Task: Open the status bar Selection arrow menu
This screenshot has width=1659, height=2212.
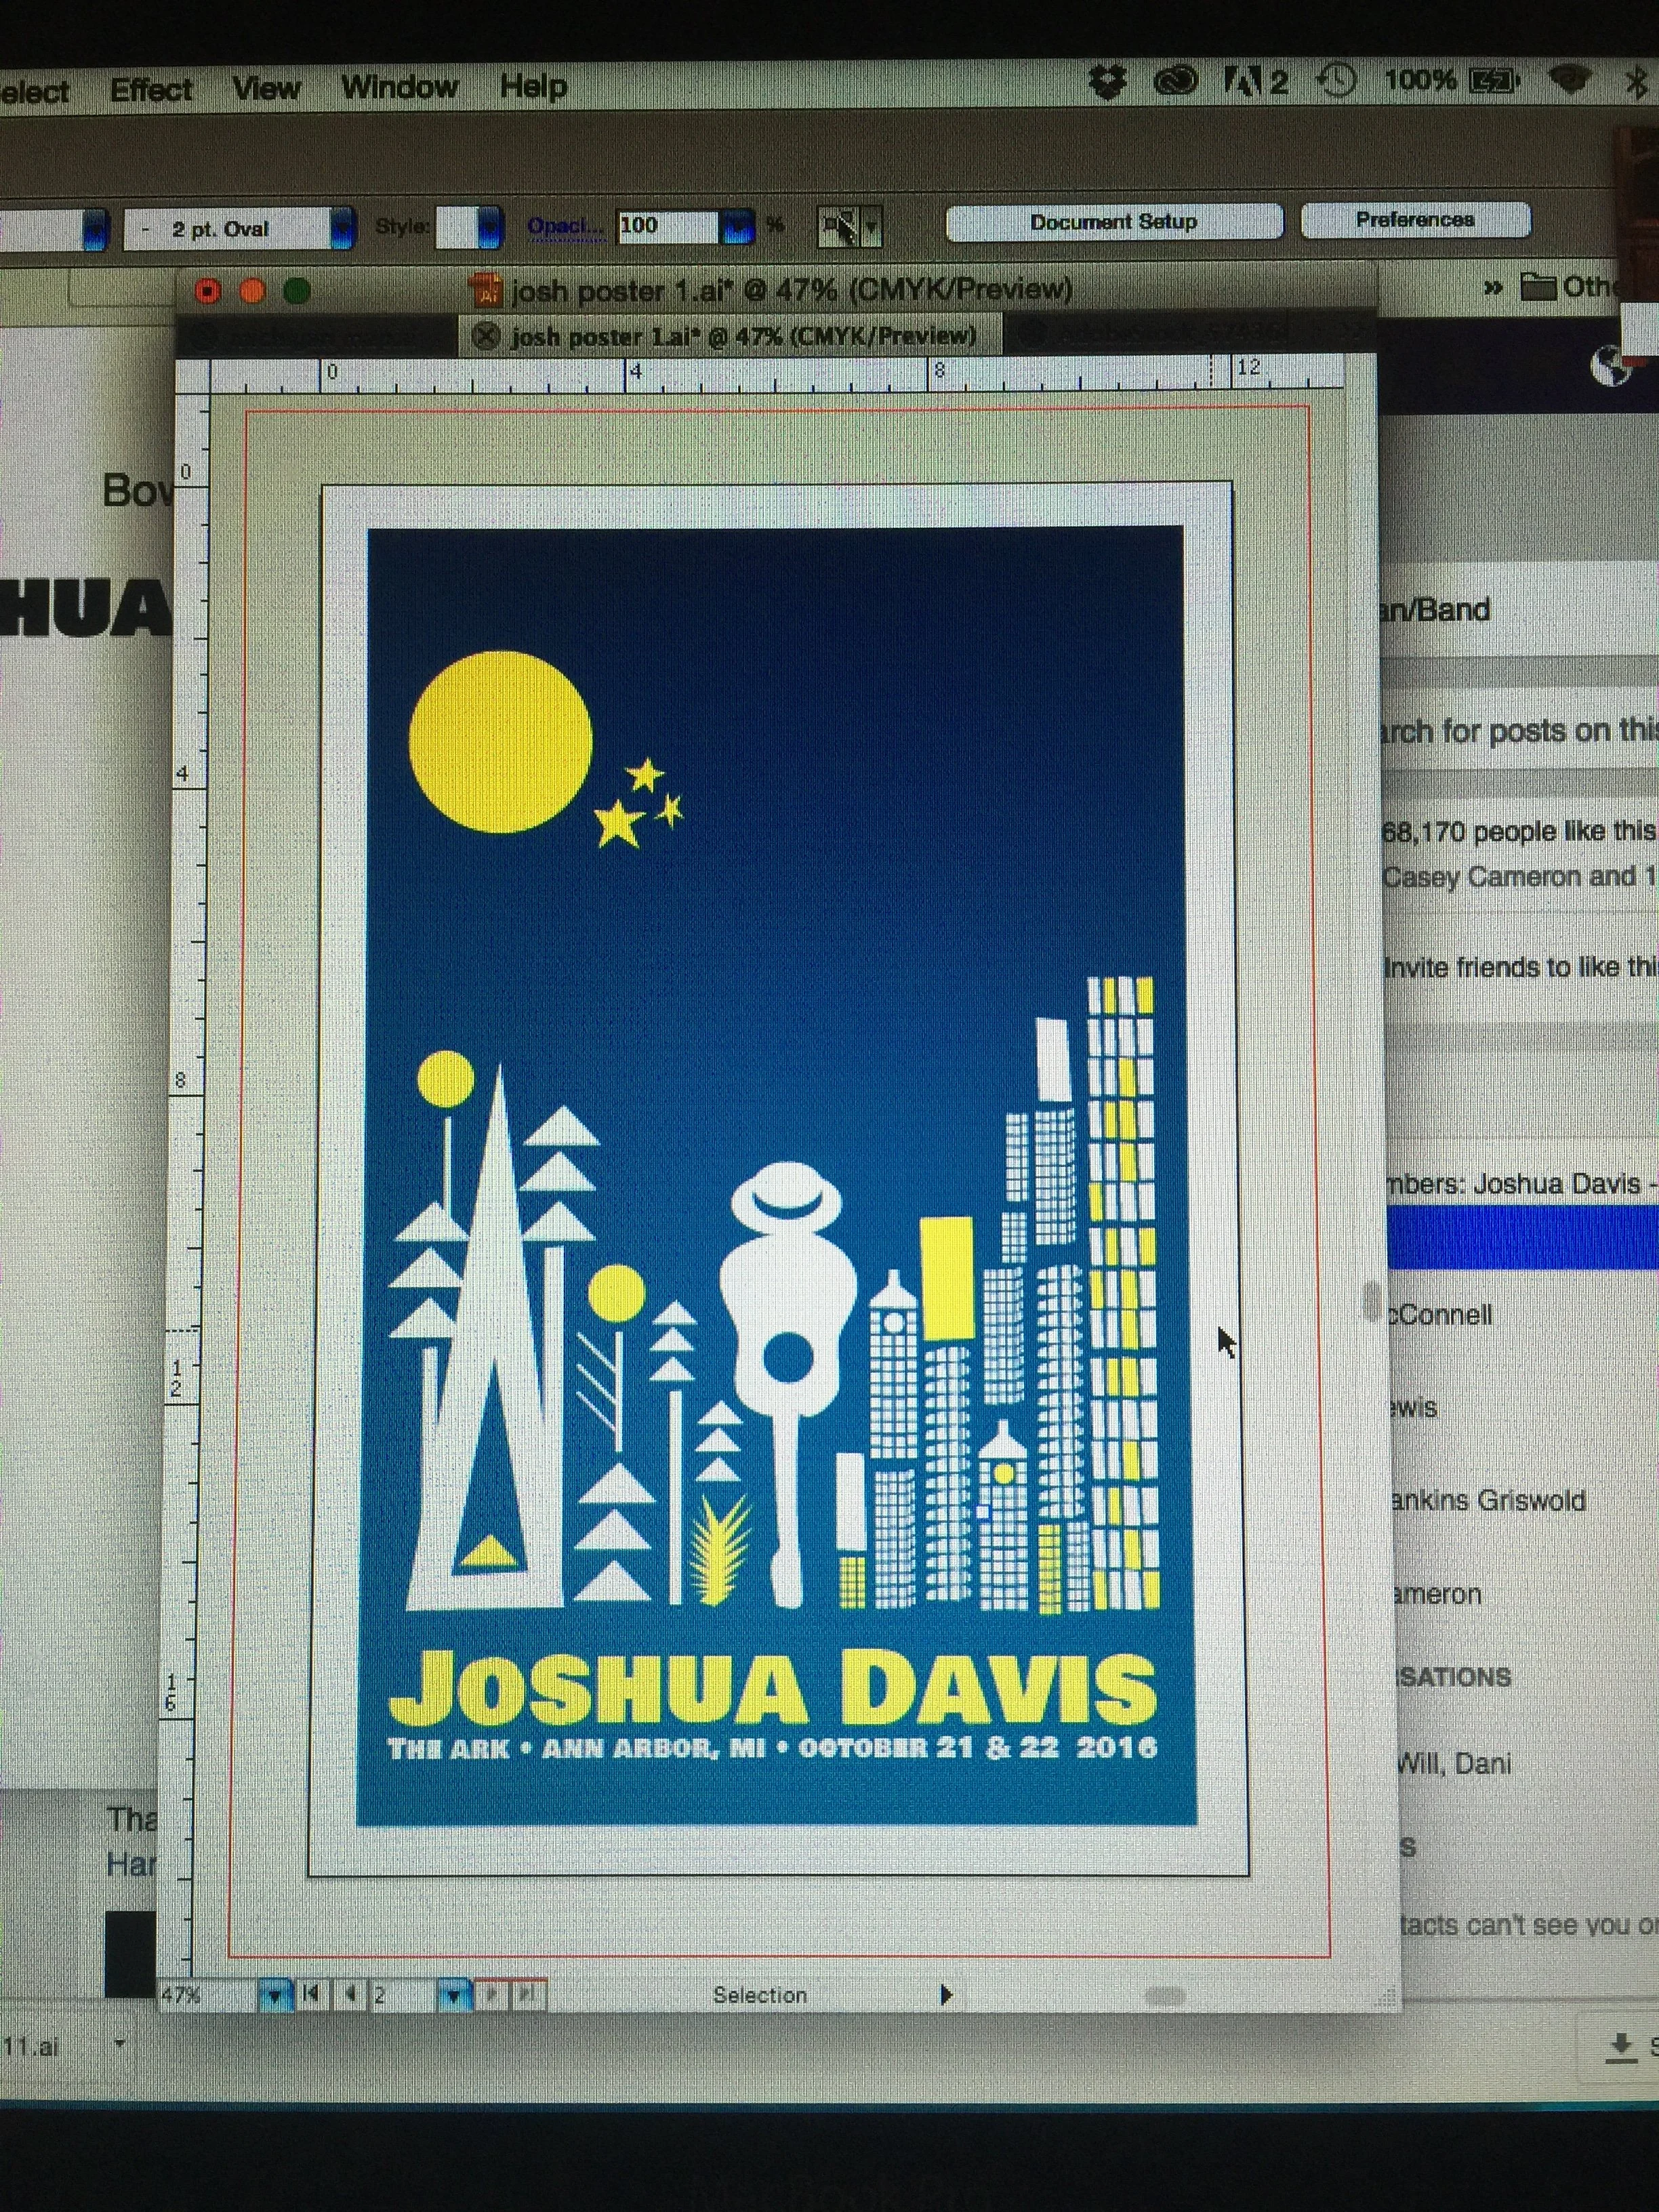Action: 946,1994
